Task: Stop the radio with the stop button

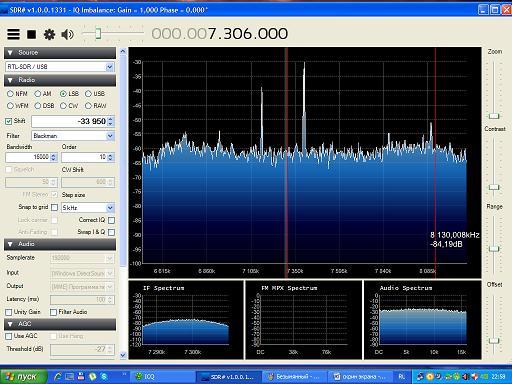Action: point(32,34)
